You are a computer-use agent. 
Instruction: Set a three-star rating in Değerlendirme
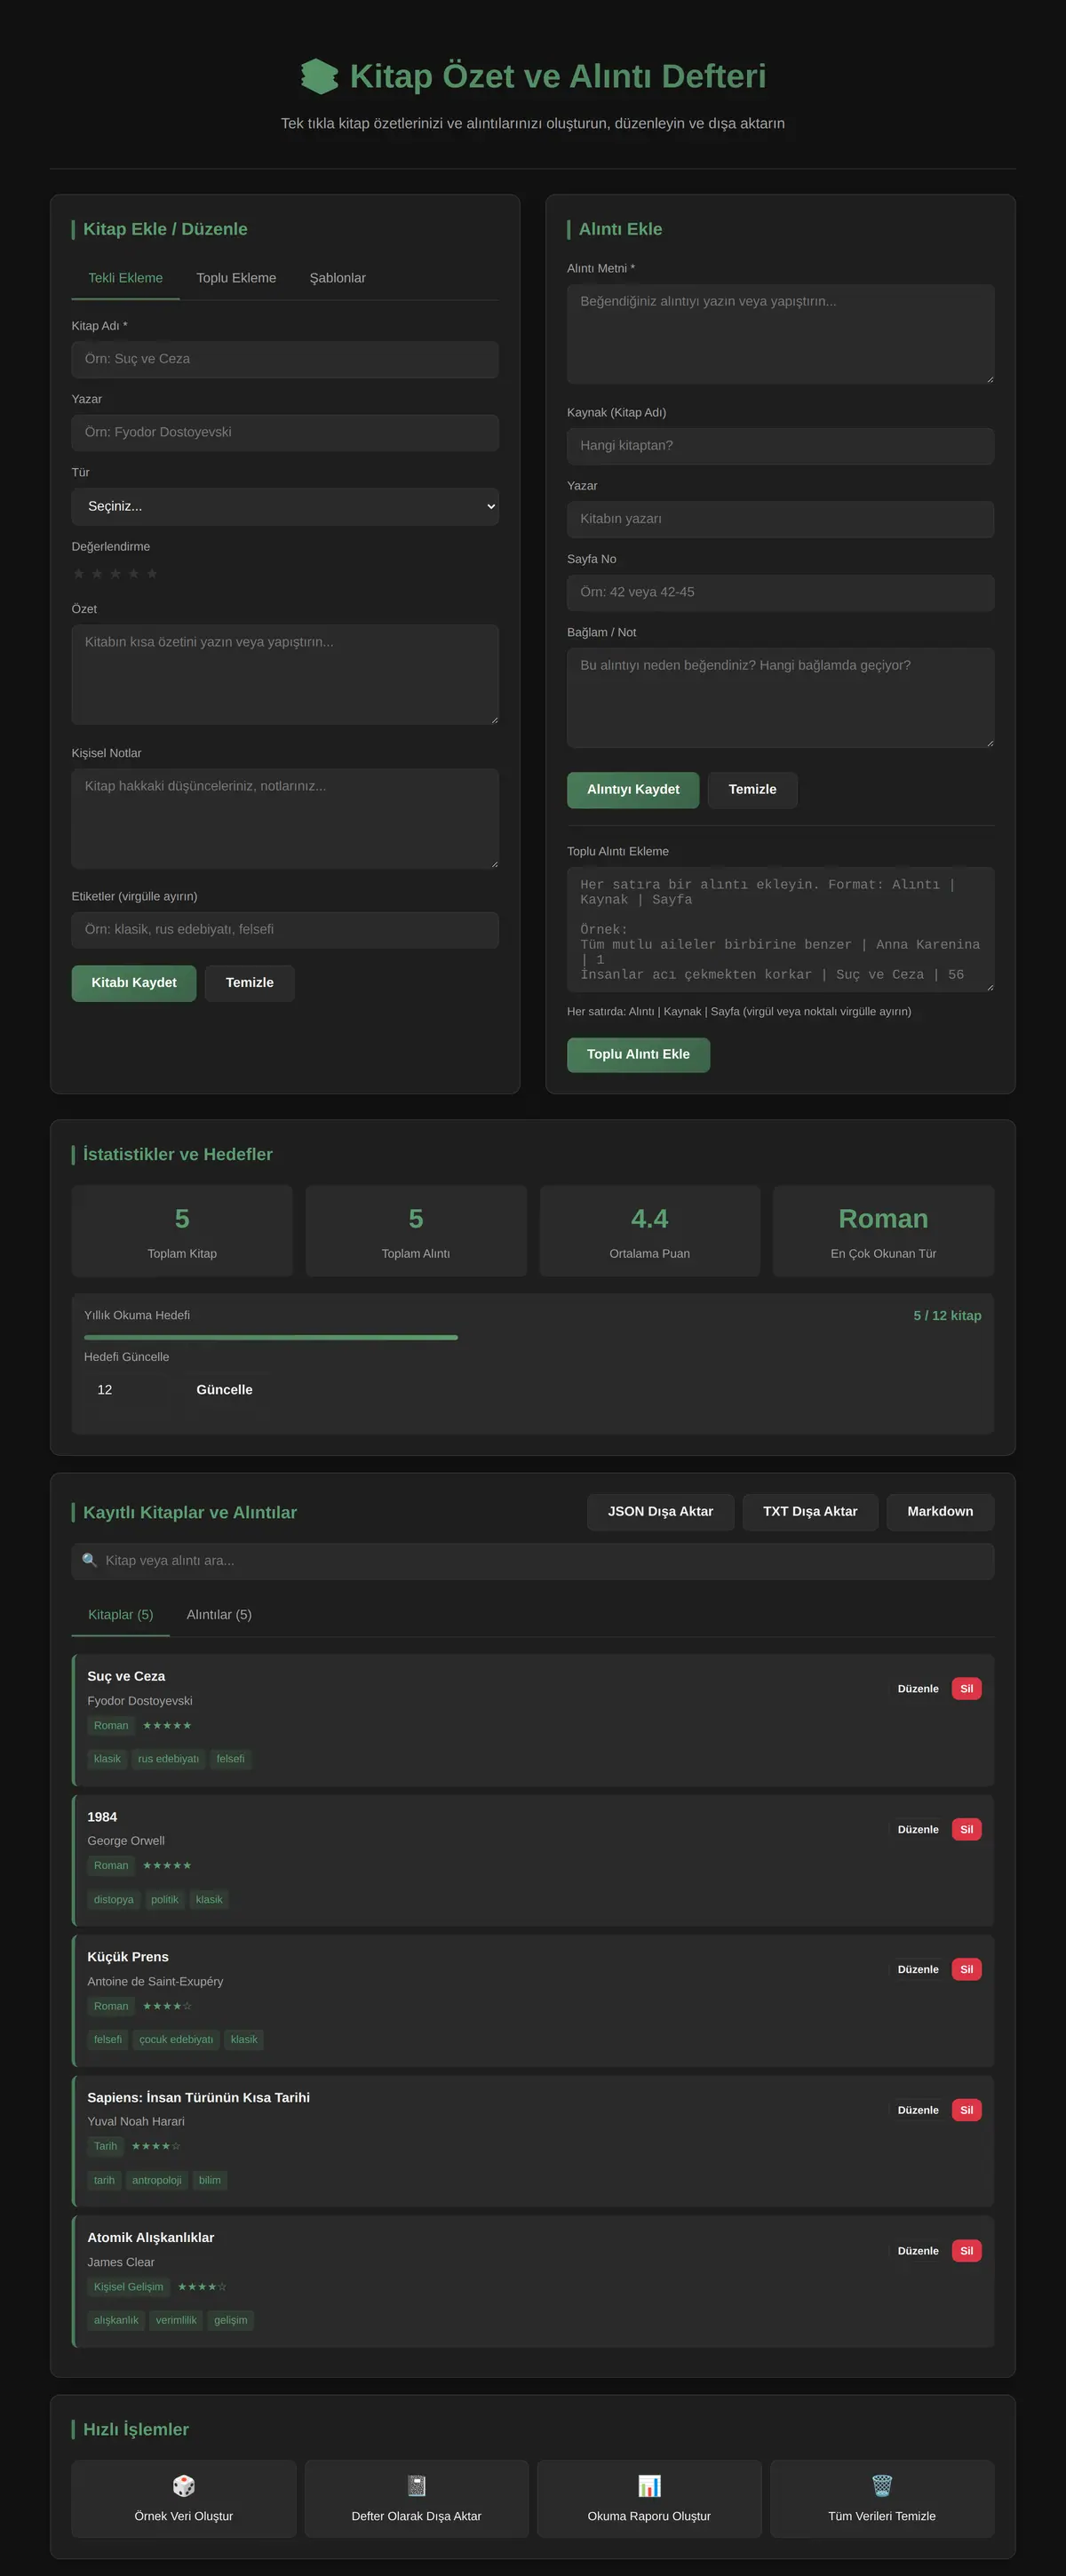[x=116, y=574]
